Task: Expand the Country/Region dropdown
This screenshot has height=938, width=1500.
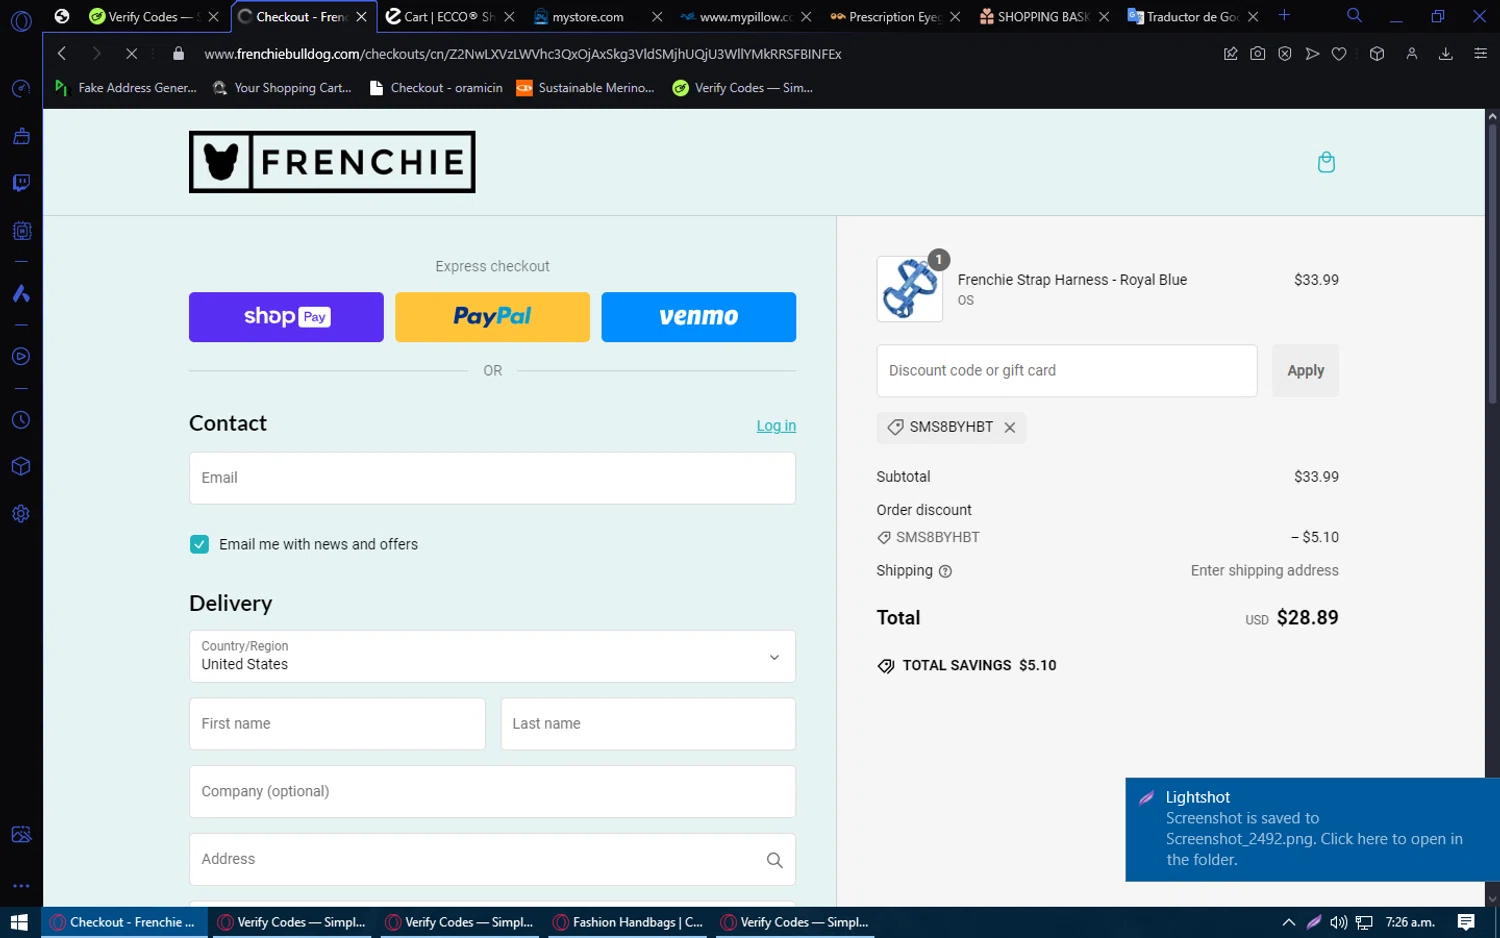Action: [x=492, y=656]
